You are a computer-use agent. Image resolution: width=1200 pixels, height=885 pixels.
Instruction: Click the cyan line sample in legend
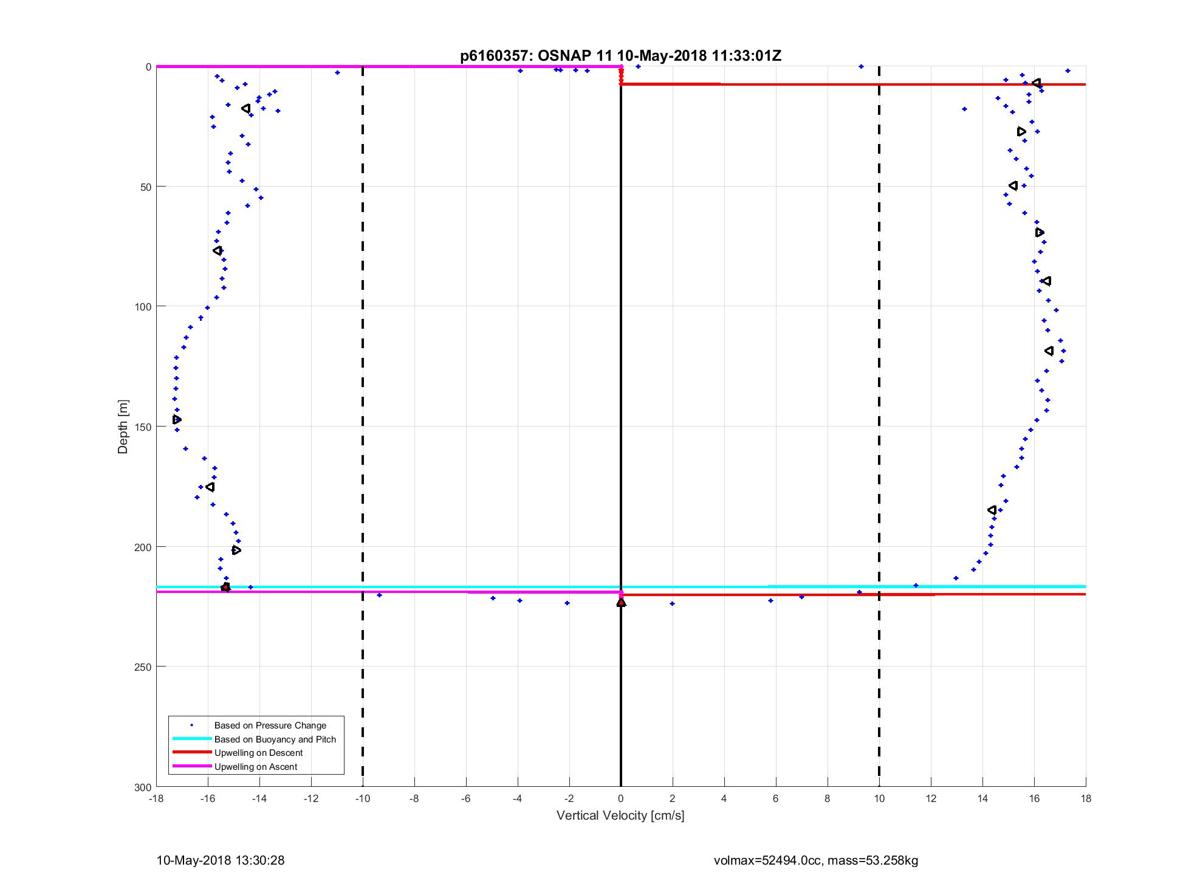192,739
